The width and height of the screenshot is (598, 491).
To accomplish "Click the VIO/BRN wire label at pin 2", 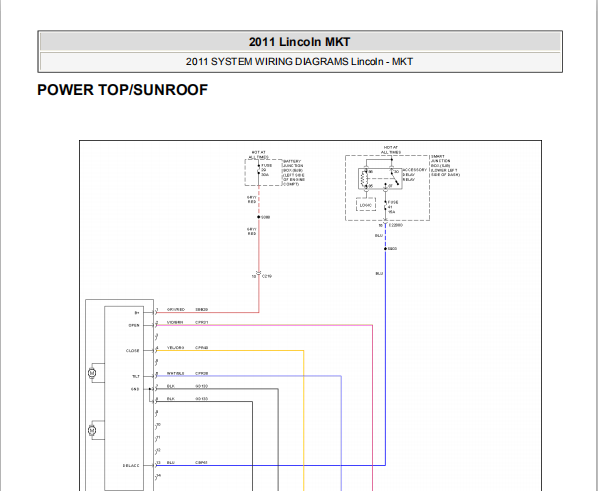I will [175, 322].
